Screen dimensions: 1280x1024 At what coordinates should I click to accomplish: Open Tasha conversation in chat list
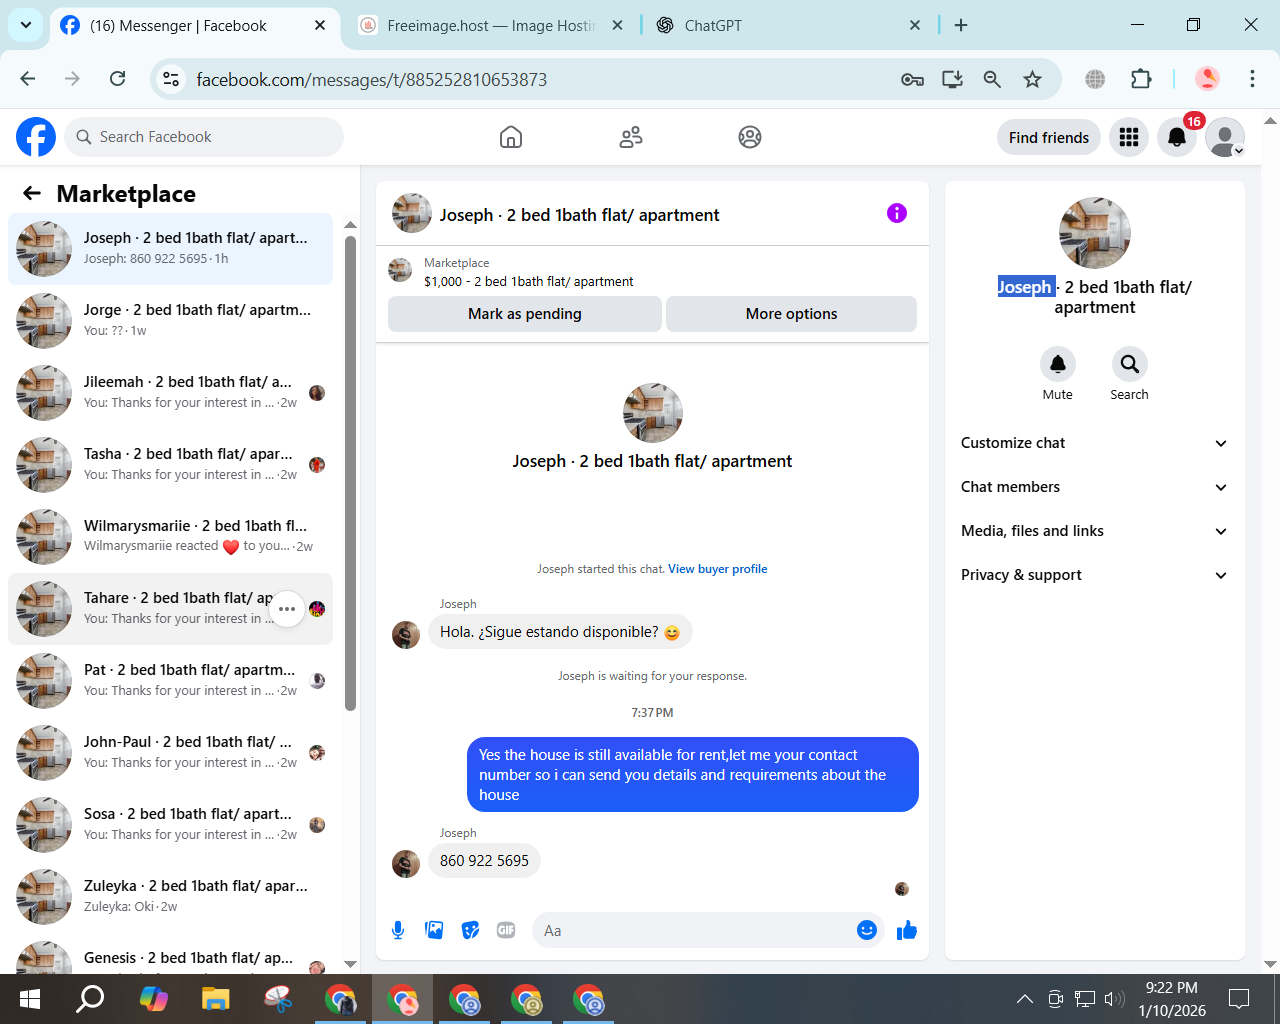pos(170,464)
